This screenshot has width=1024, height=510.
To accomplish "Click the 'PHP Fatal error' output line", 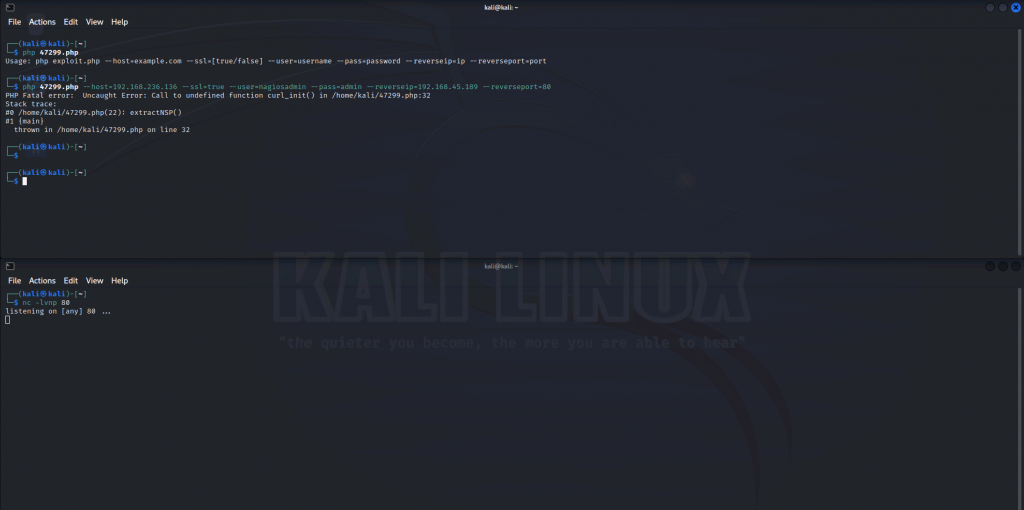I will coord(217,95).
